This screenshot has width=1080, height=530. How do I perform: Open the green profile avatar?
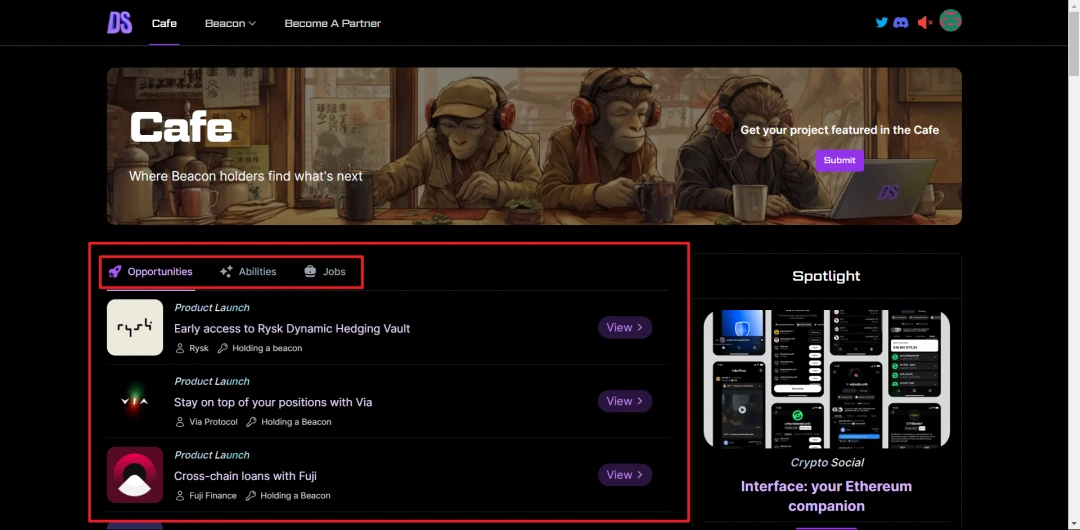coord(950,21)
